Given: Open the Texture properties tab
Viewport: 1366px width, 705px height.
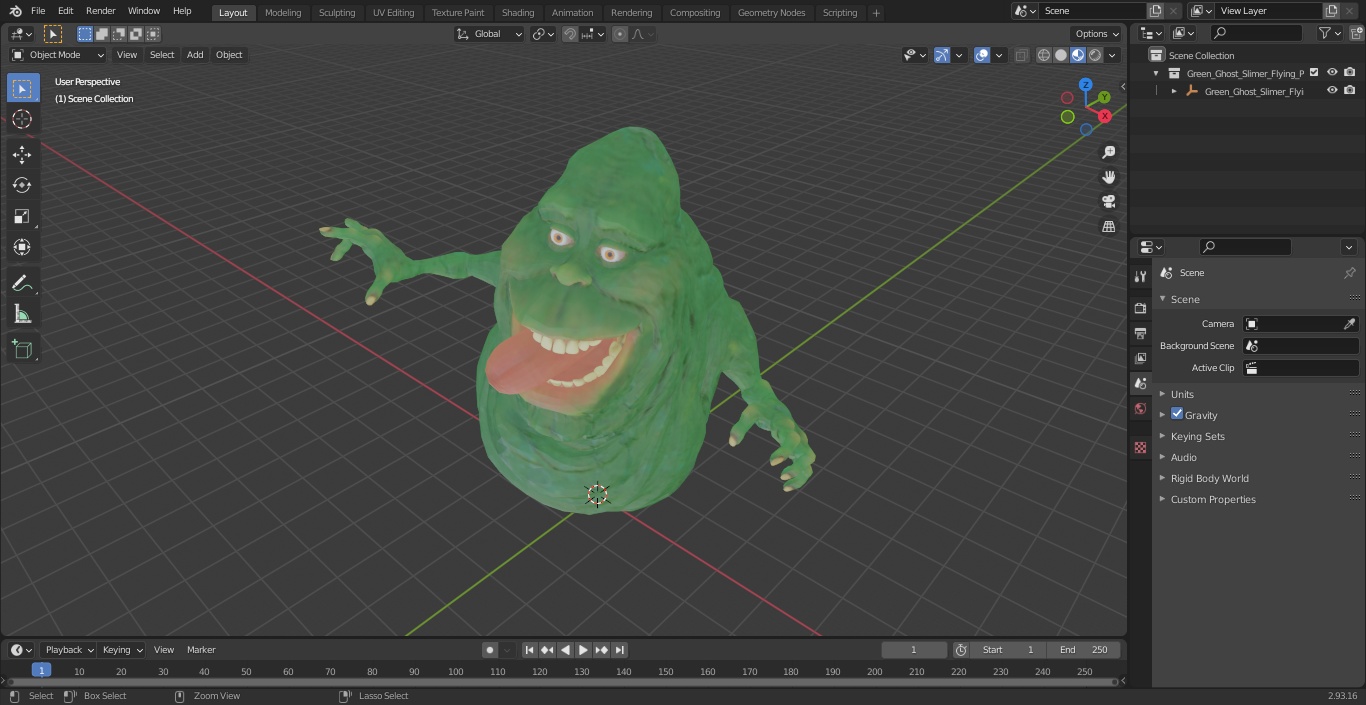Looking at the screenshot, I should pyautogui.click(x=1140, y=448).
